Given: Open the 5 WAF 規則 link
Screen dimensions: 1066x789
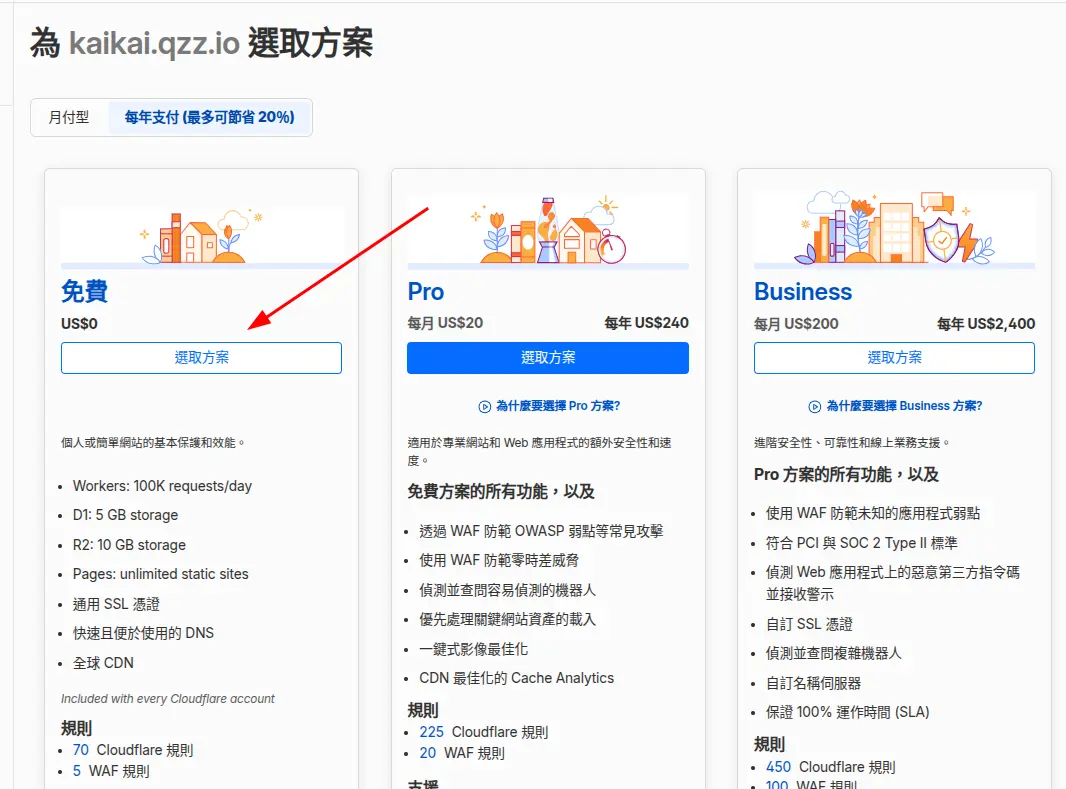Looking at the screenshot, I should tap(77, 771).
